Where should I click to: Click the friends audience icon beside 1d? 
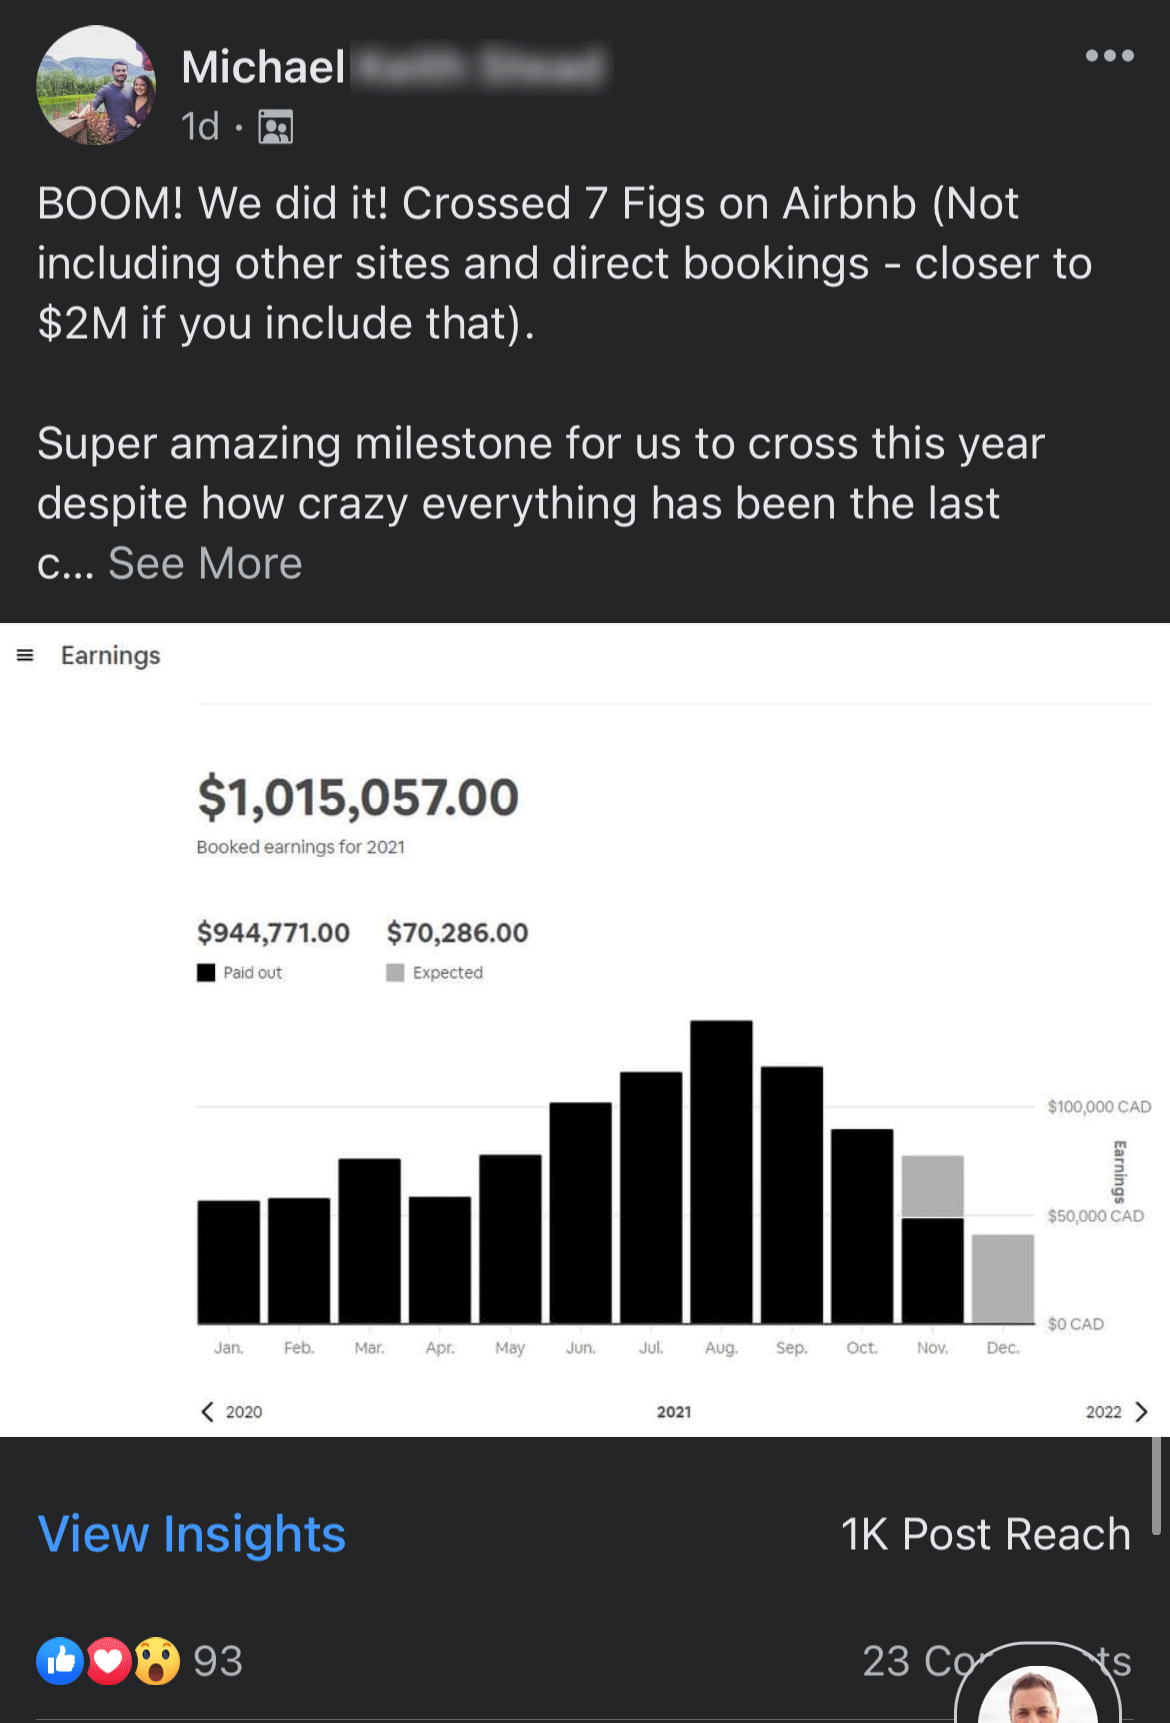(275, 127)
